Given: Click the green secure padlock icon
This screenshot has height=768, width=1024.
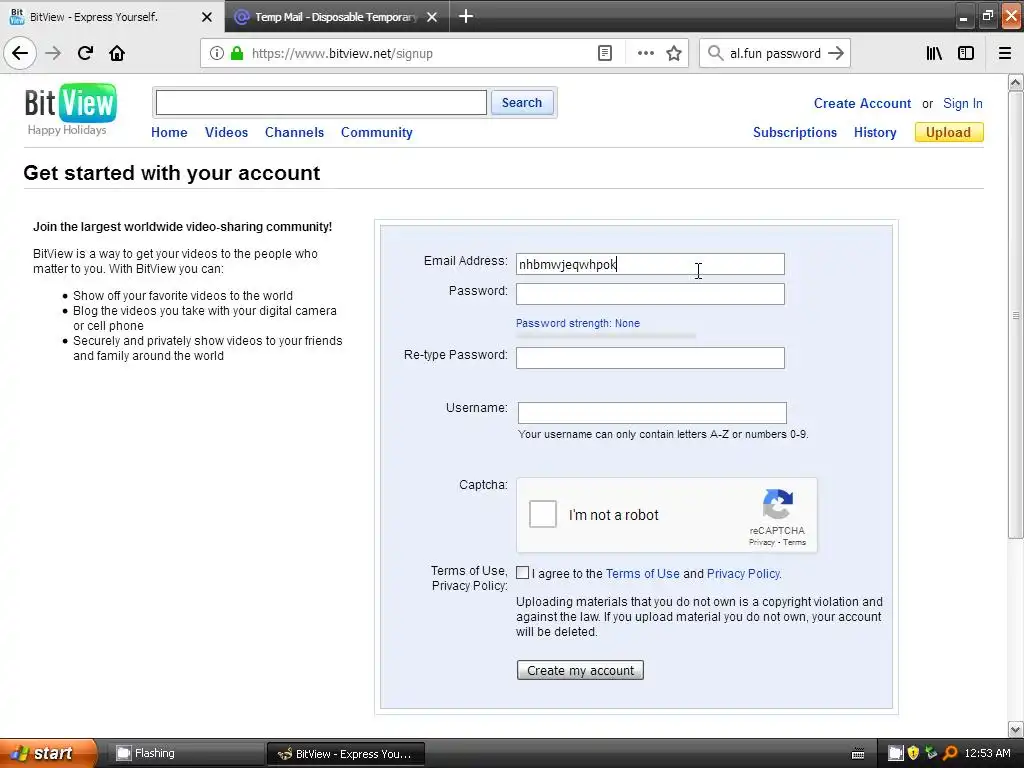Looking at the screenshot, I should (x=237, y=54).
